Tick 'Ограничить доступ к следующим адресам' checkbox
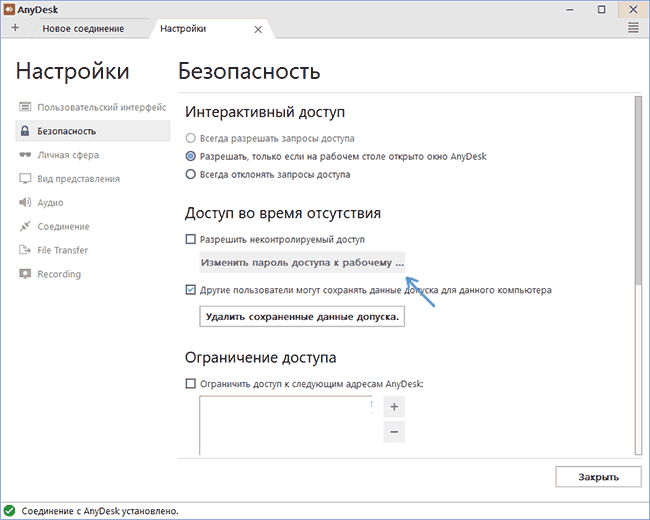650x520 pixels. click(x=191, y=383)
